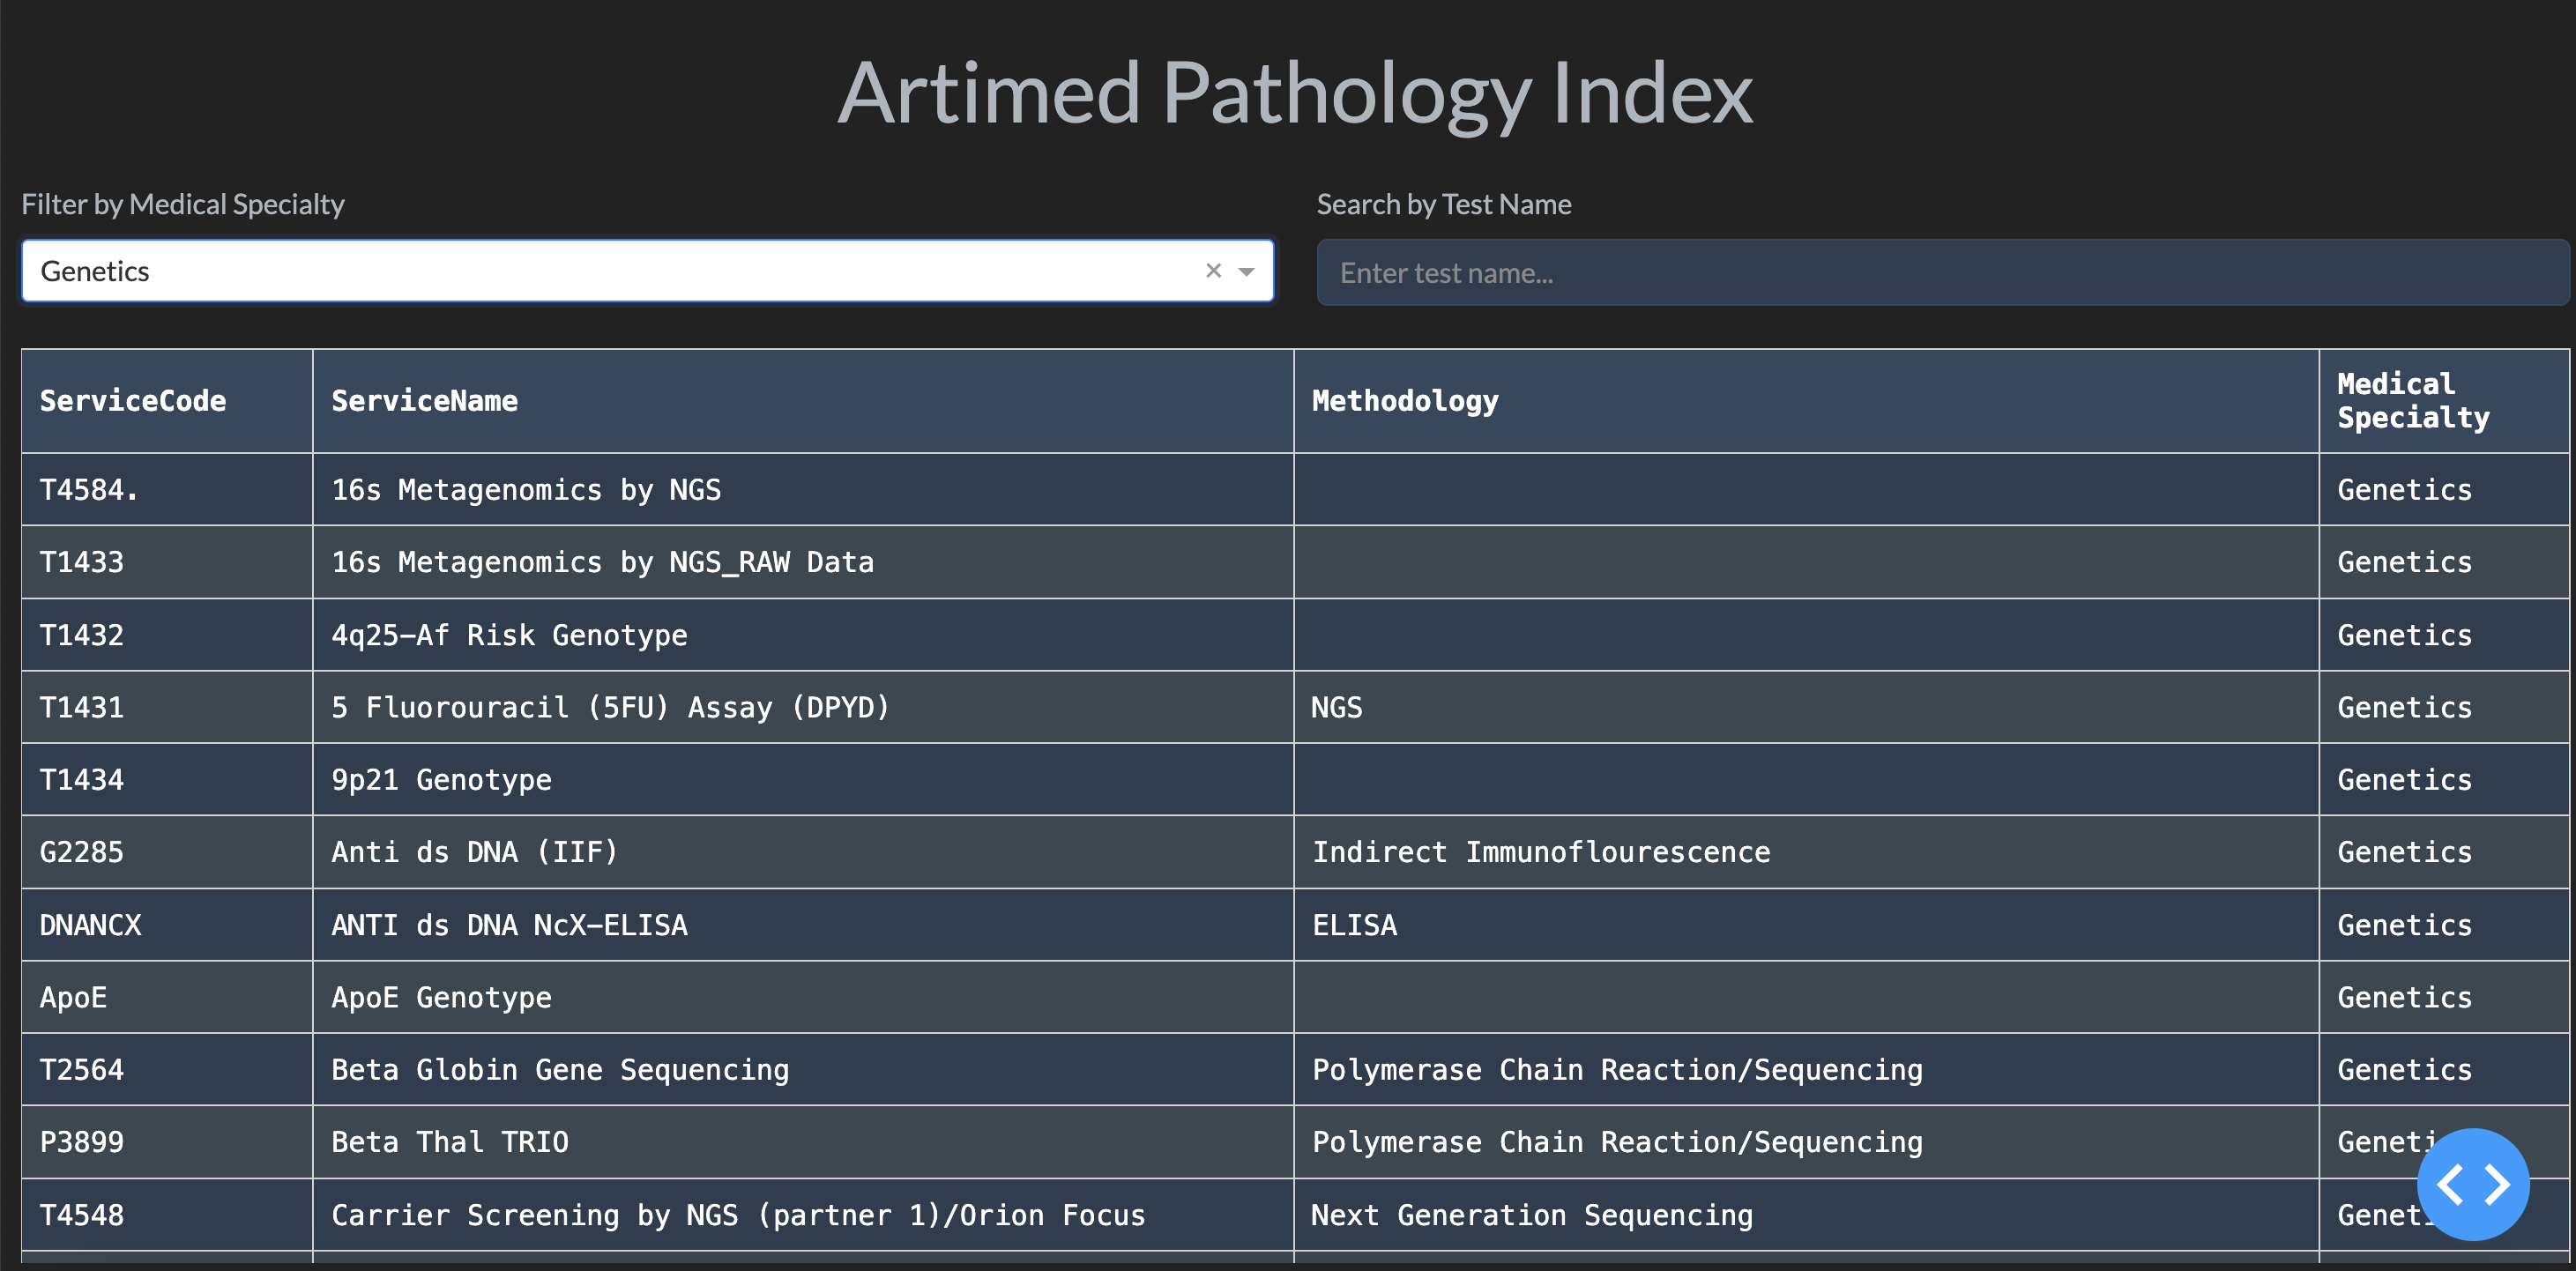Click the P3899 service code cell

coord(82,1142)
